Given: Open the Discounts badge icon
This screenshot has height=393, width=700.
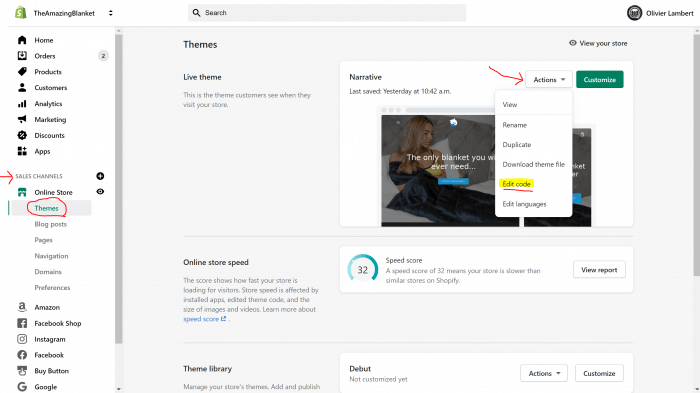Looking at the screenshot, I should (22, 135).
